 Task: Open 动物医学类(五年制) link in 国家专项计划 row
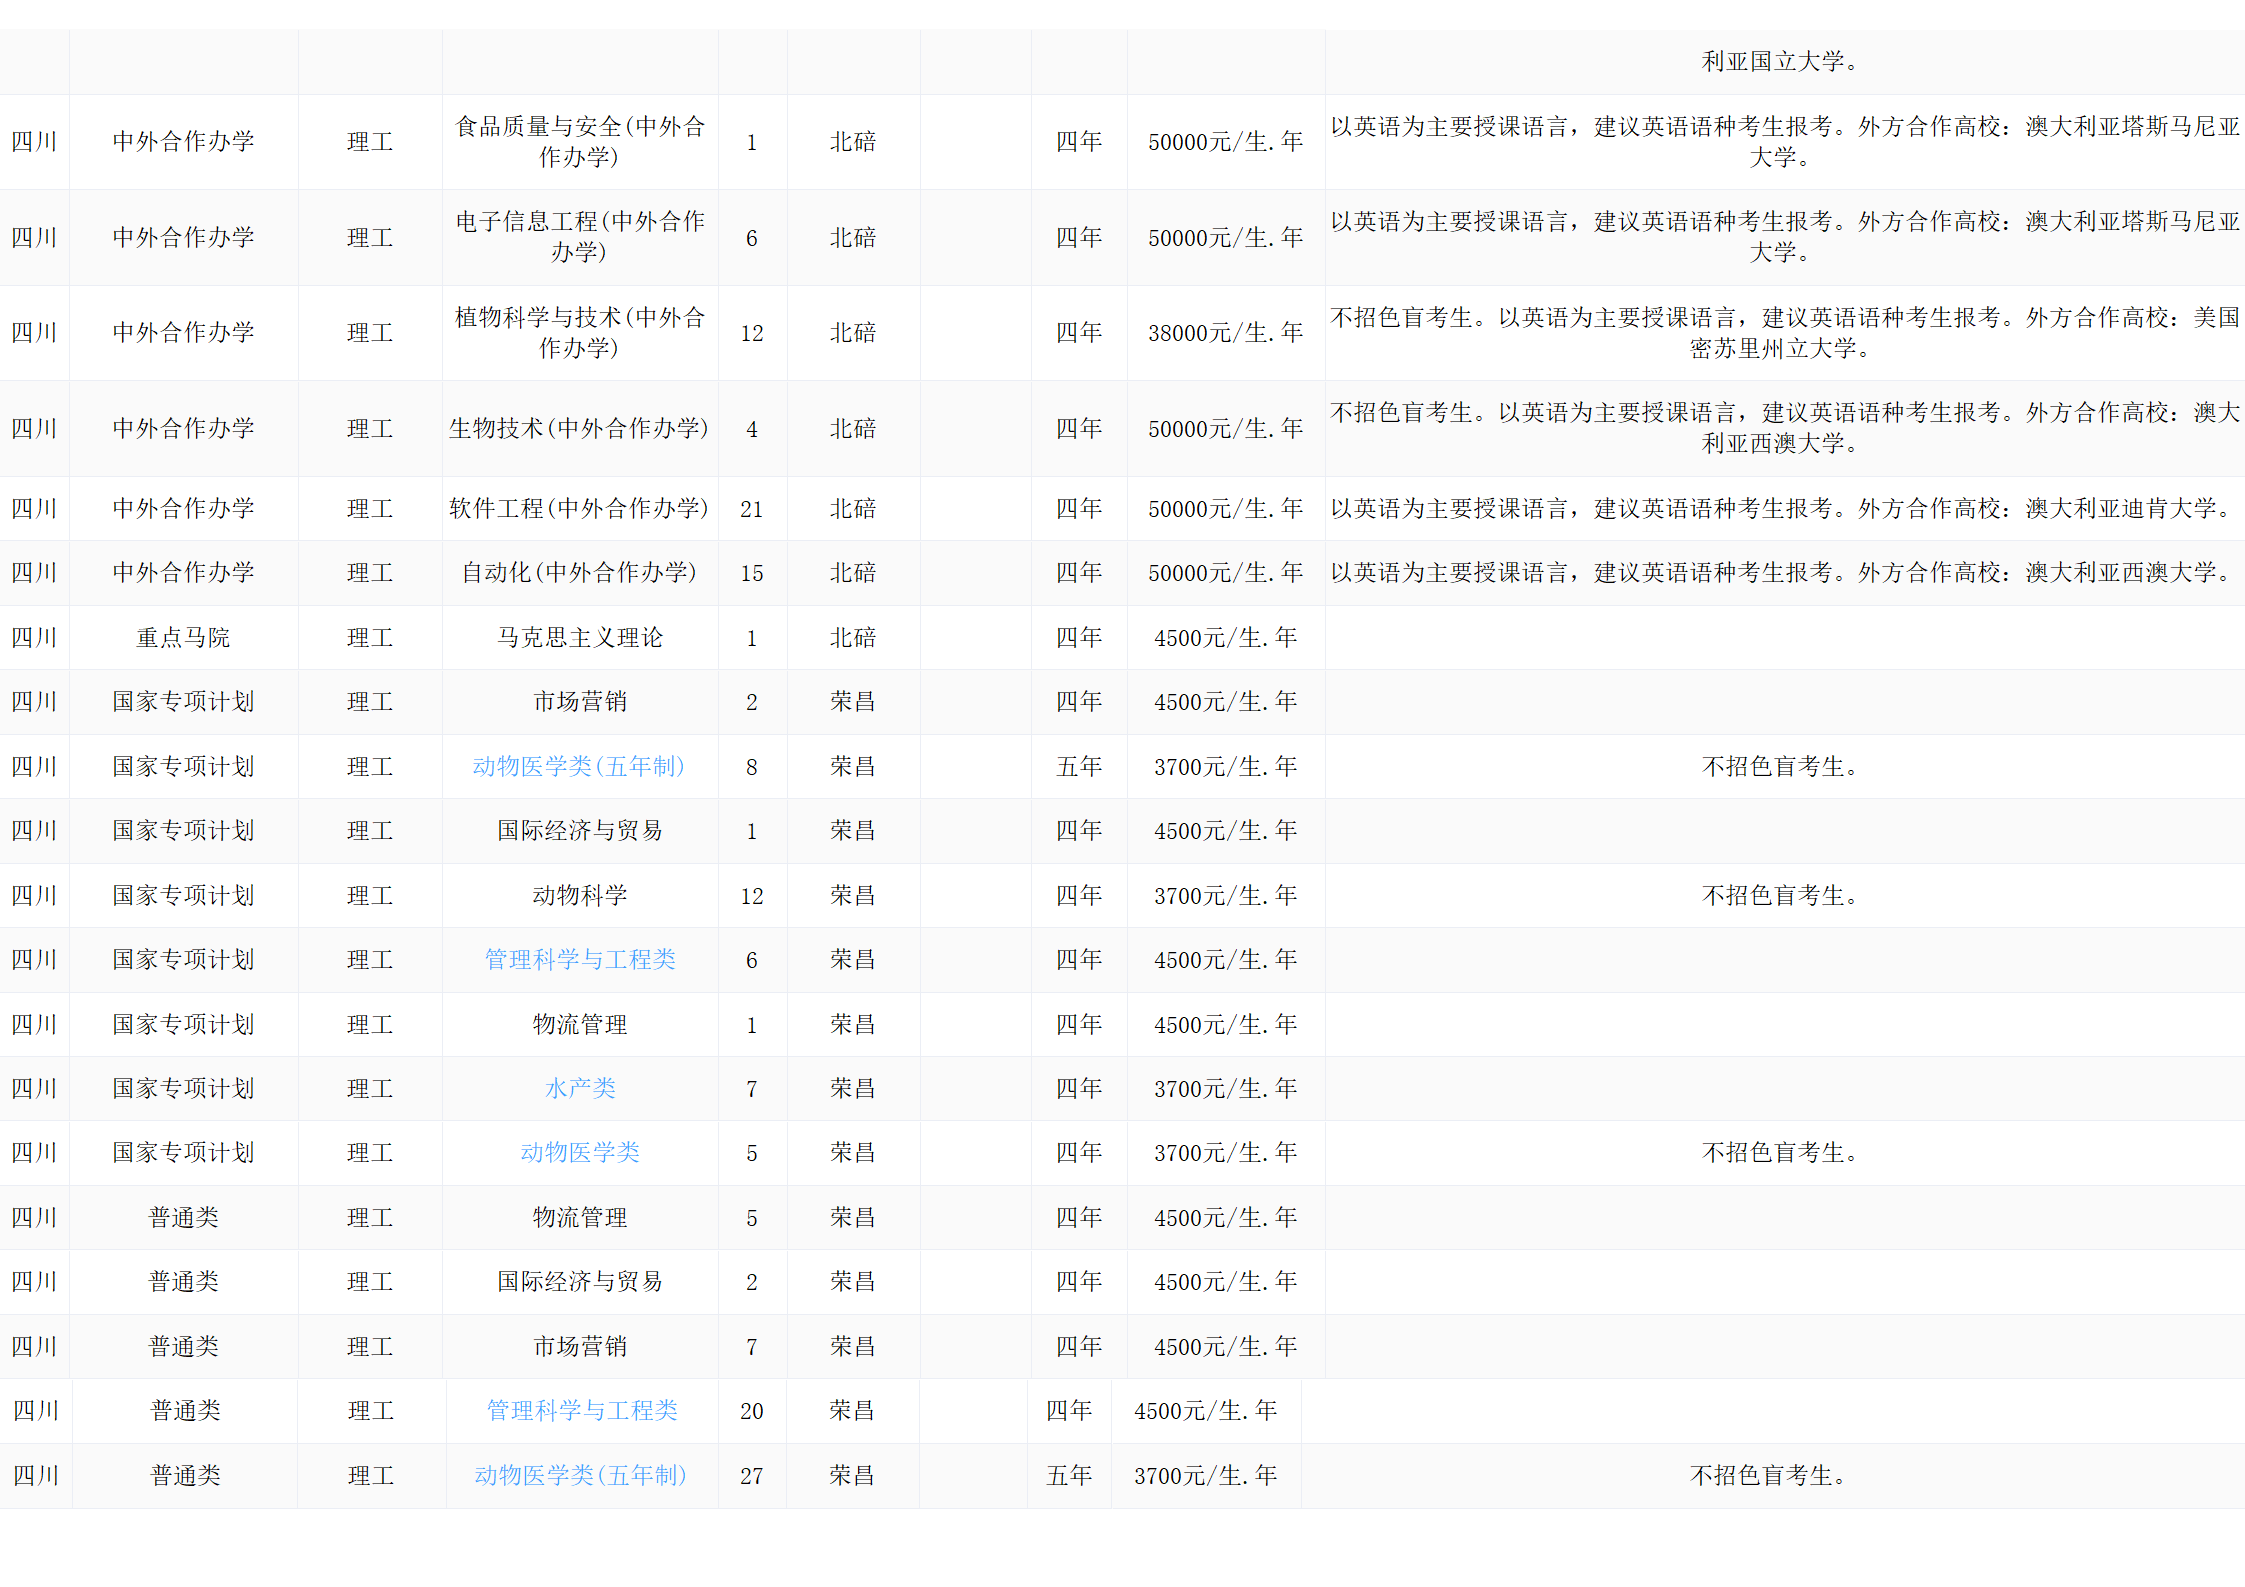[x=578, y=766]
